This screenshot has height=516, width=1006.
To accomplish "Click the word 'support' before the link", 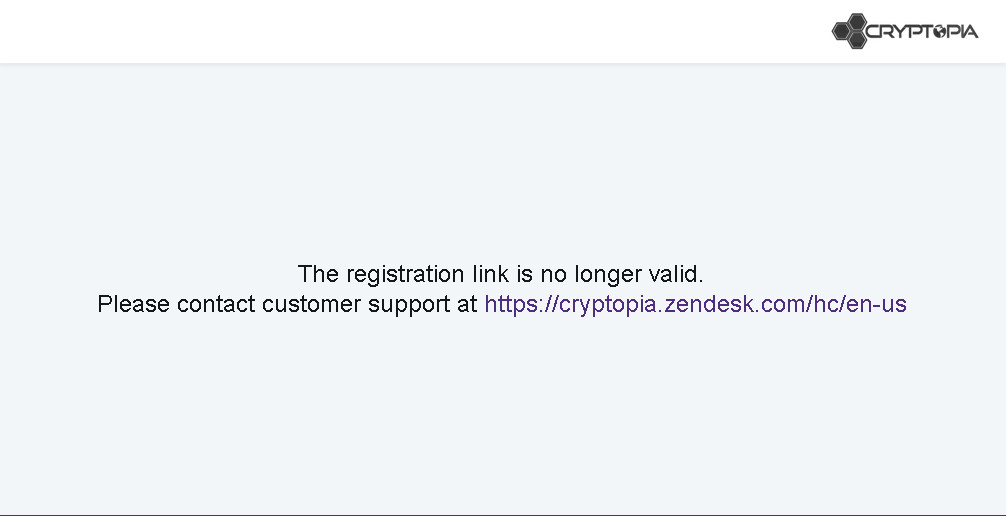I will point(409,305).
